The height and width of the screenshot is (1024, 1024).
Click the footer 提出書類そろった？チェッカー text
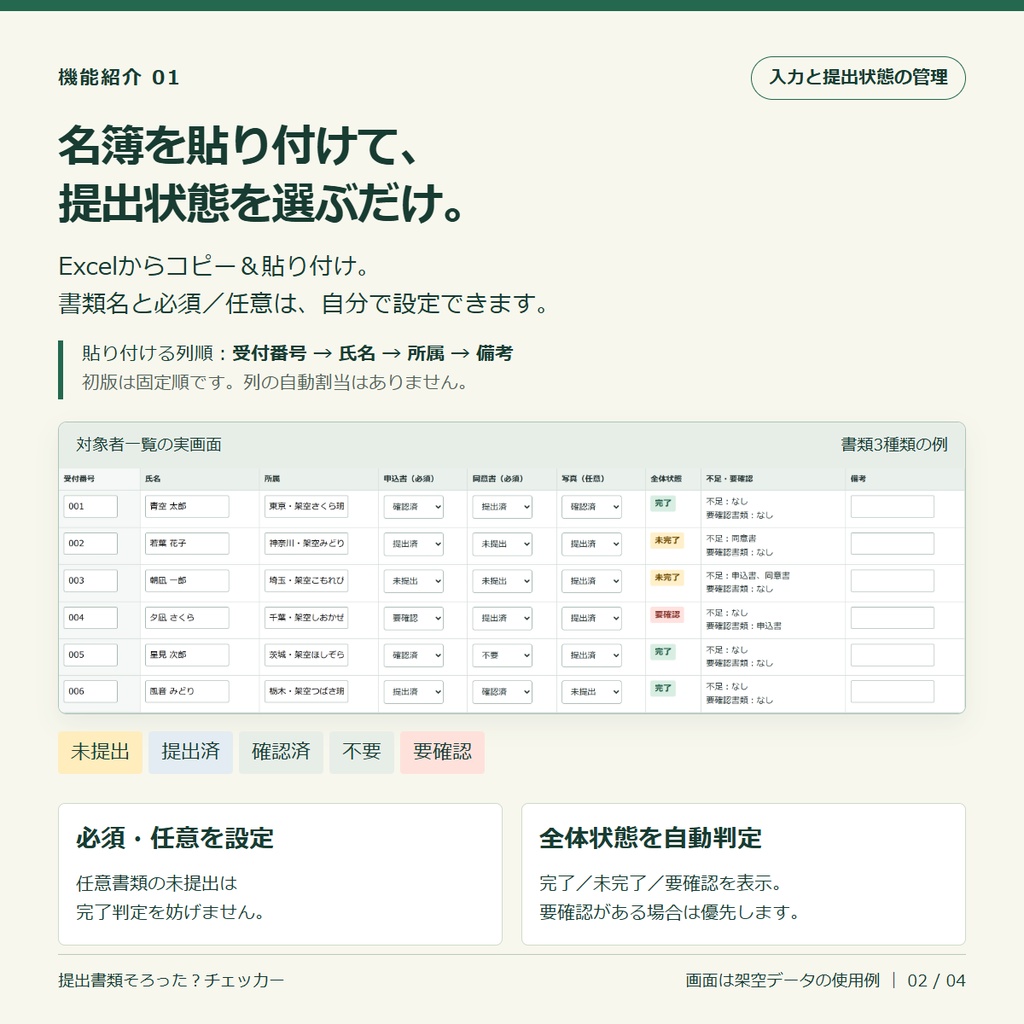coord(171,980)
